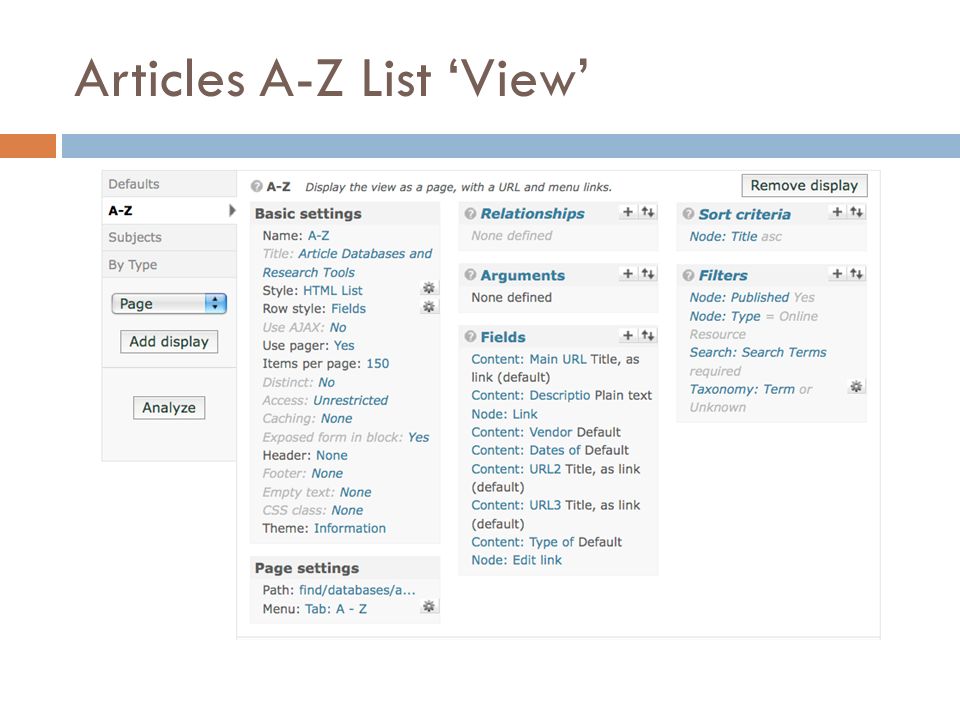The width and height of the screenshot is (960, 720).
Task: Rearrange Fields with sort icon
Action: pos(648,336)
